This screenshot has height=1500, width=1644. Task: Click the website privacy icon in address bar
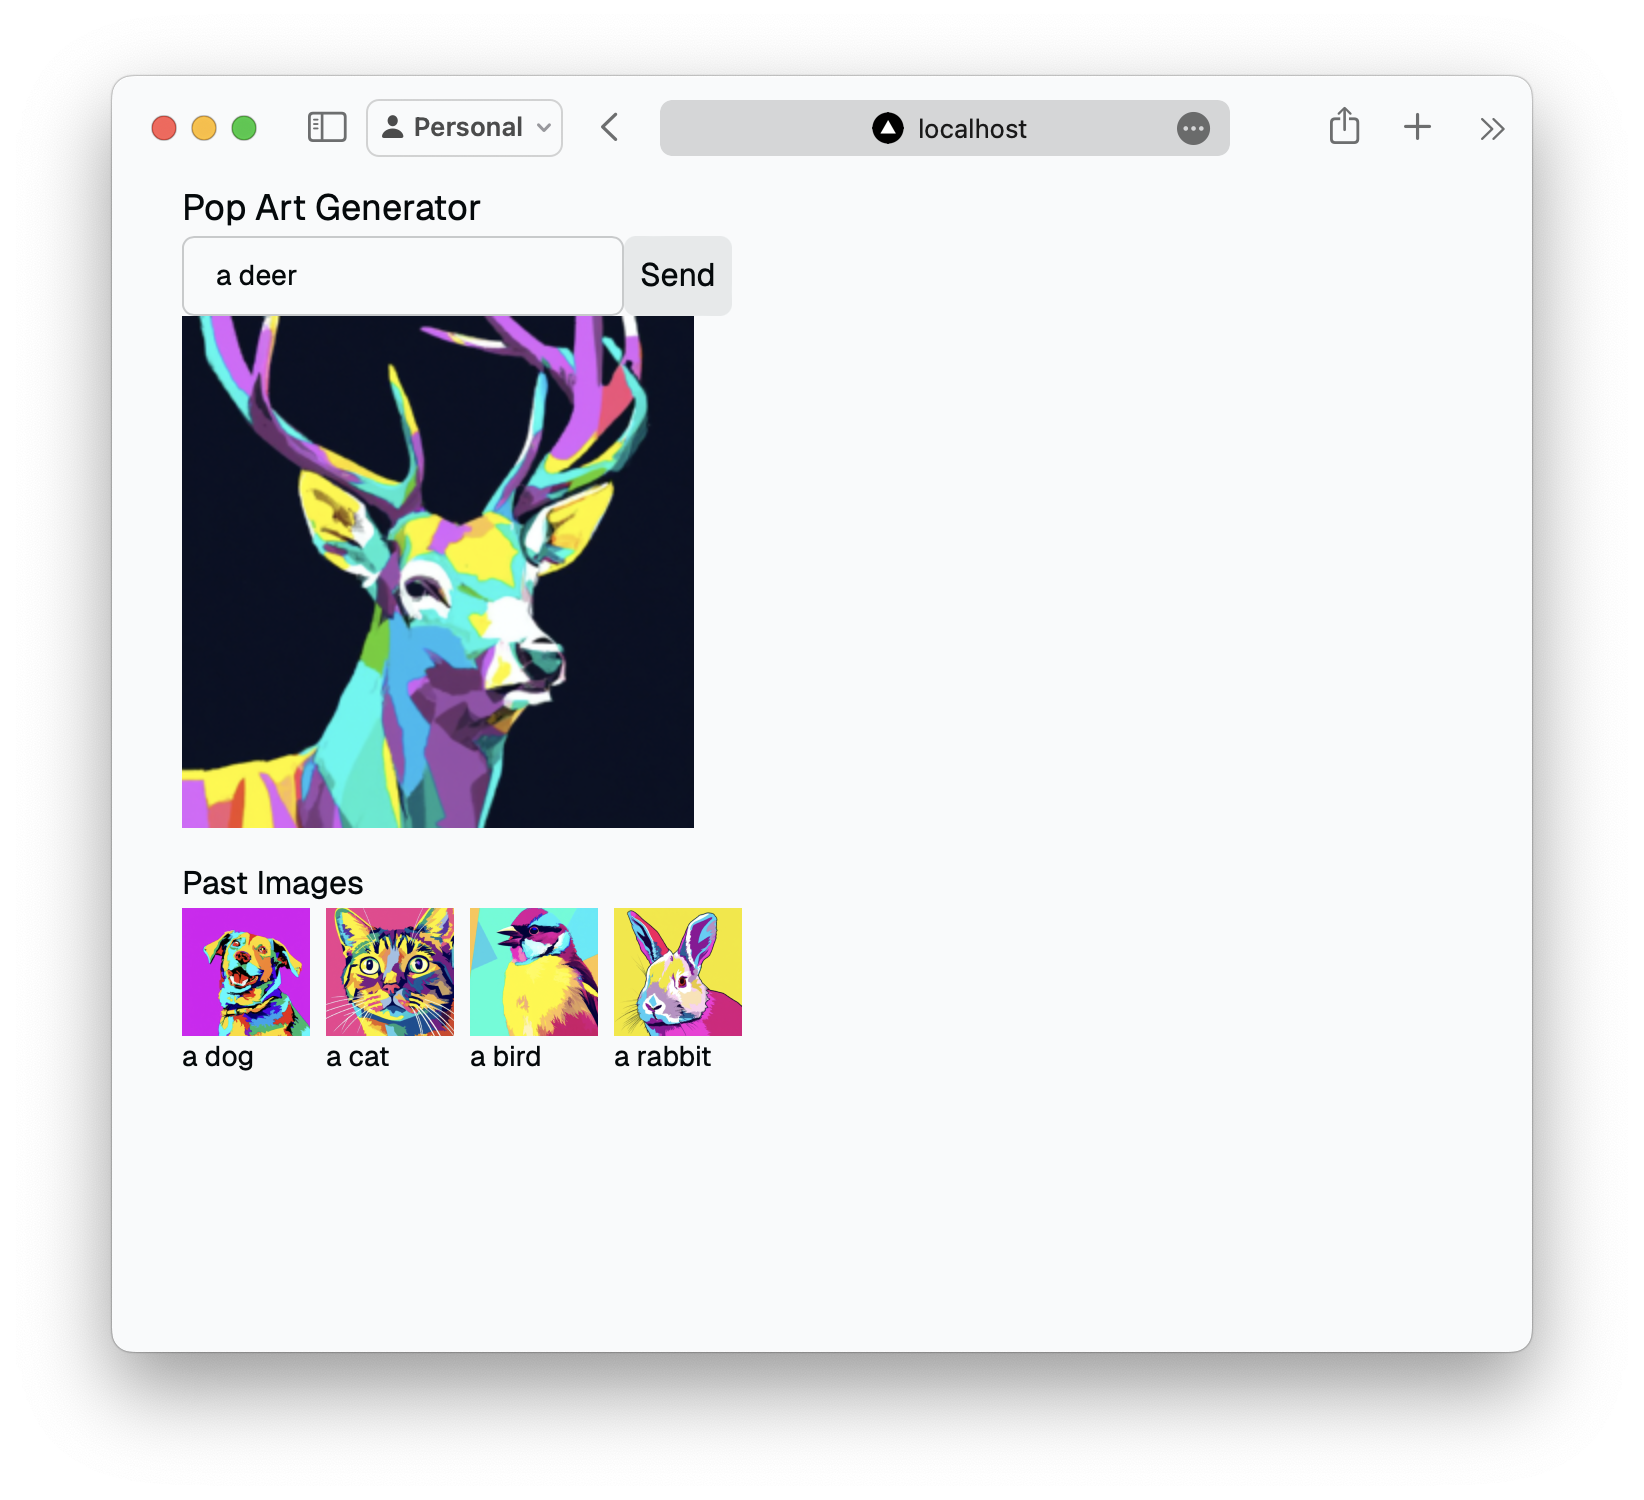886,128
